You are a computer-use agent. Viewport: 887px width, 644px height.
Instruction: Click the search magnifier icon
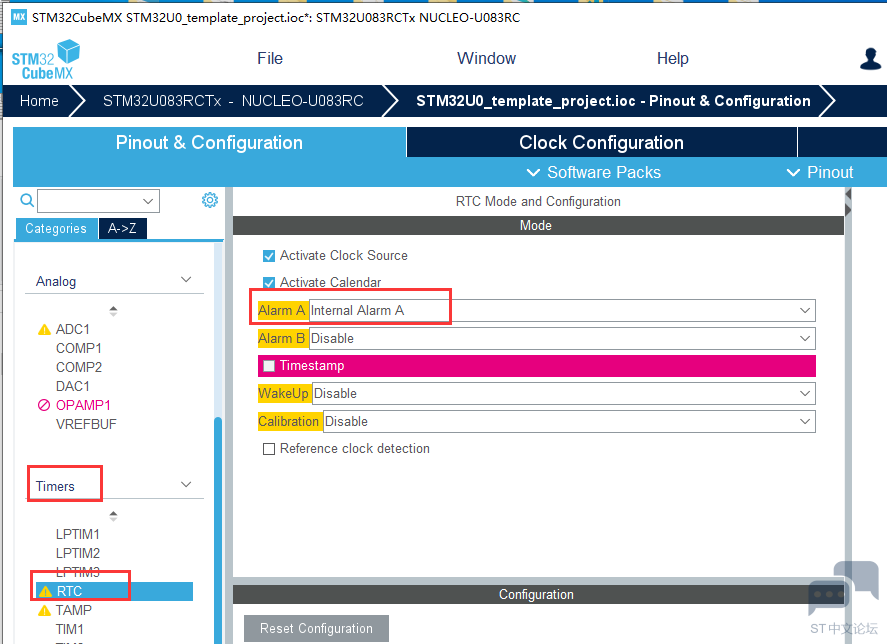coord(27,200)
